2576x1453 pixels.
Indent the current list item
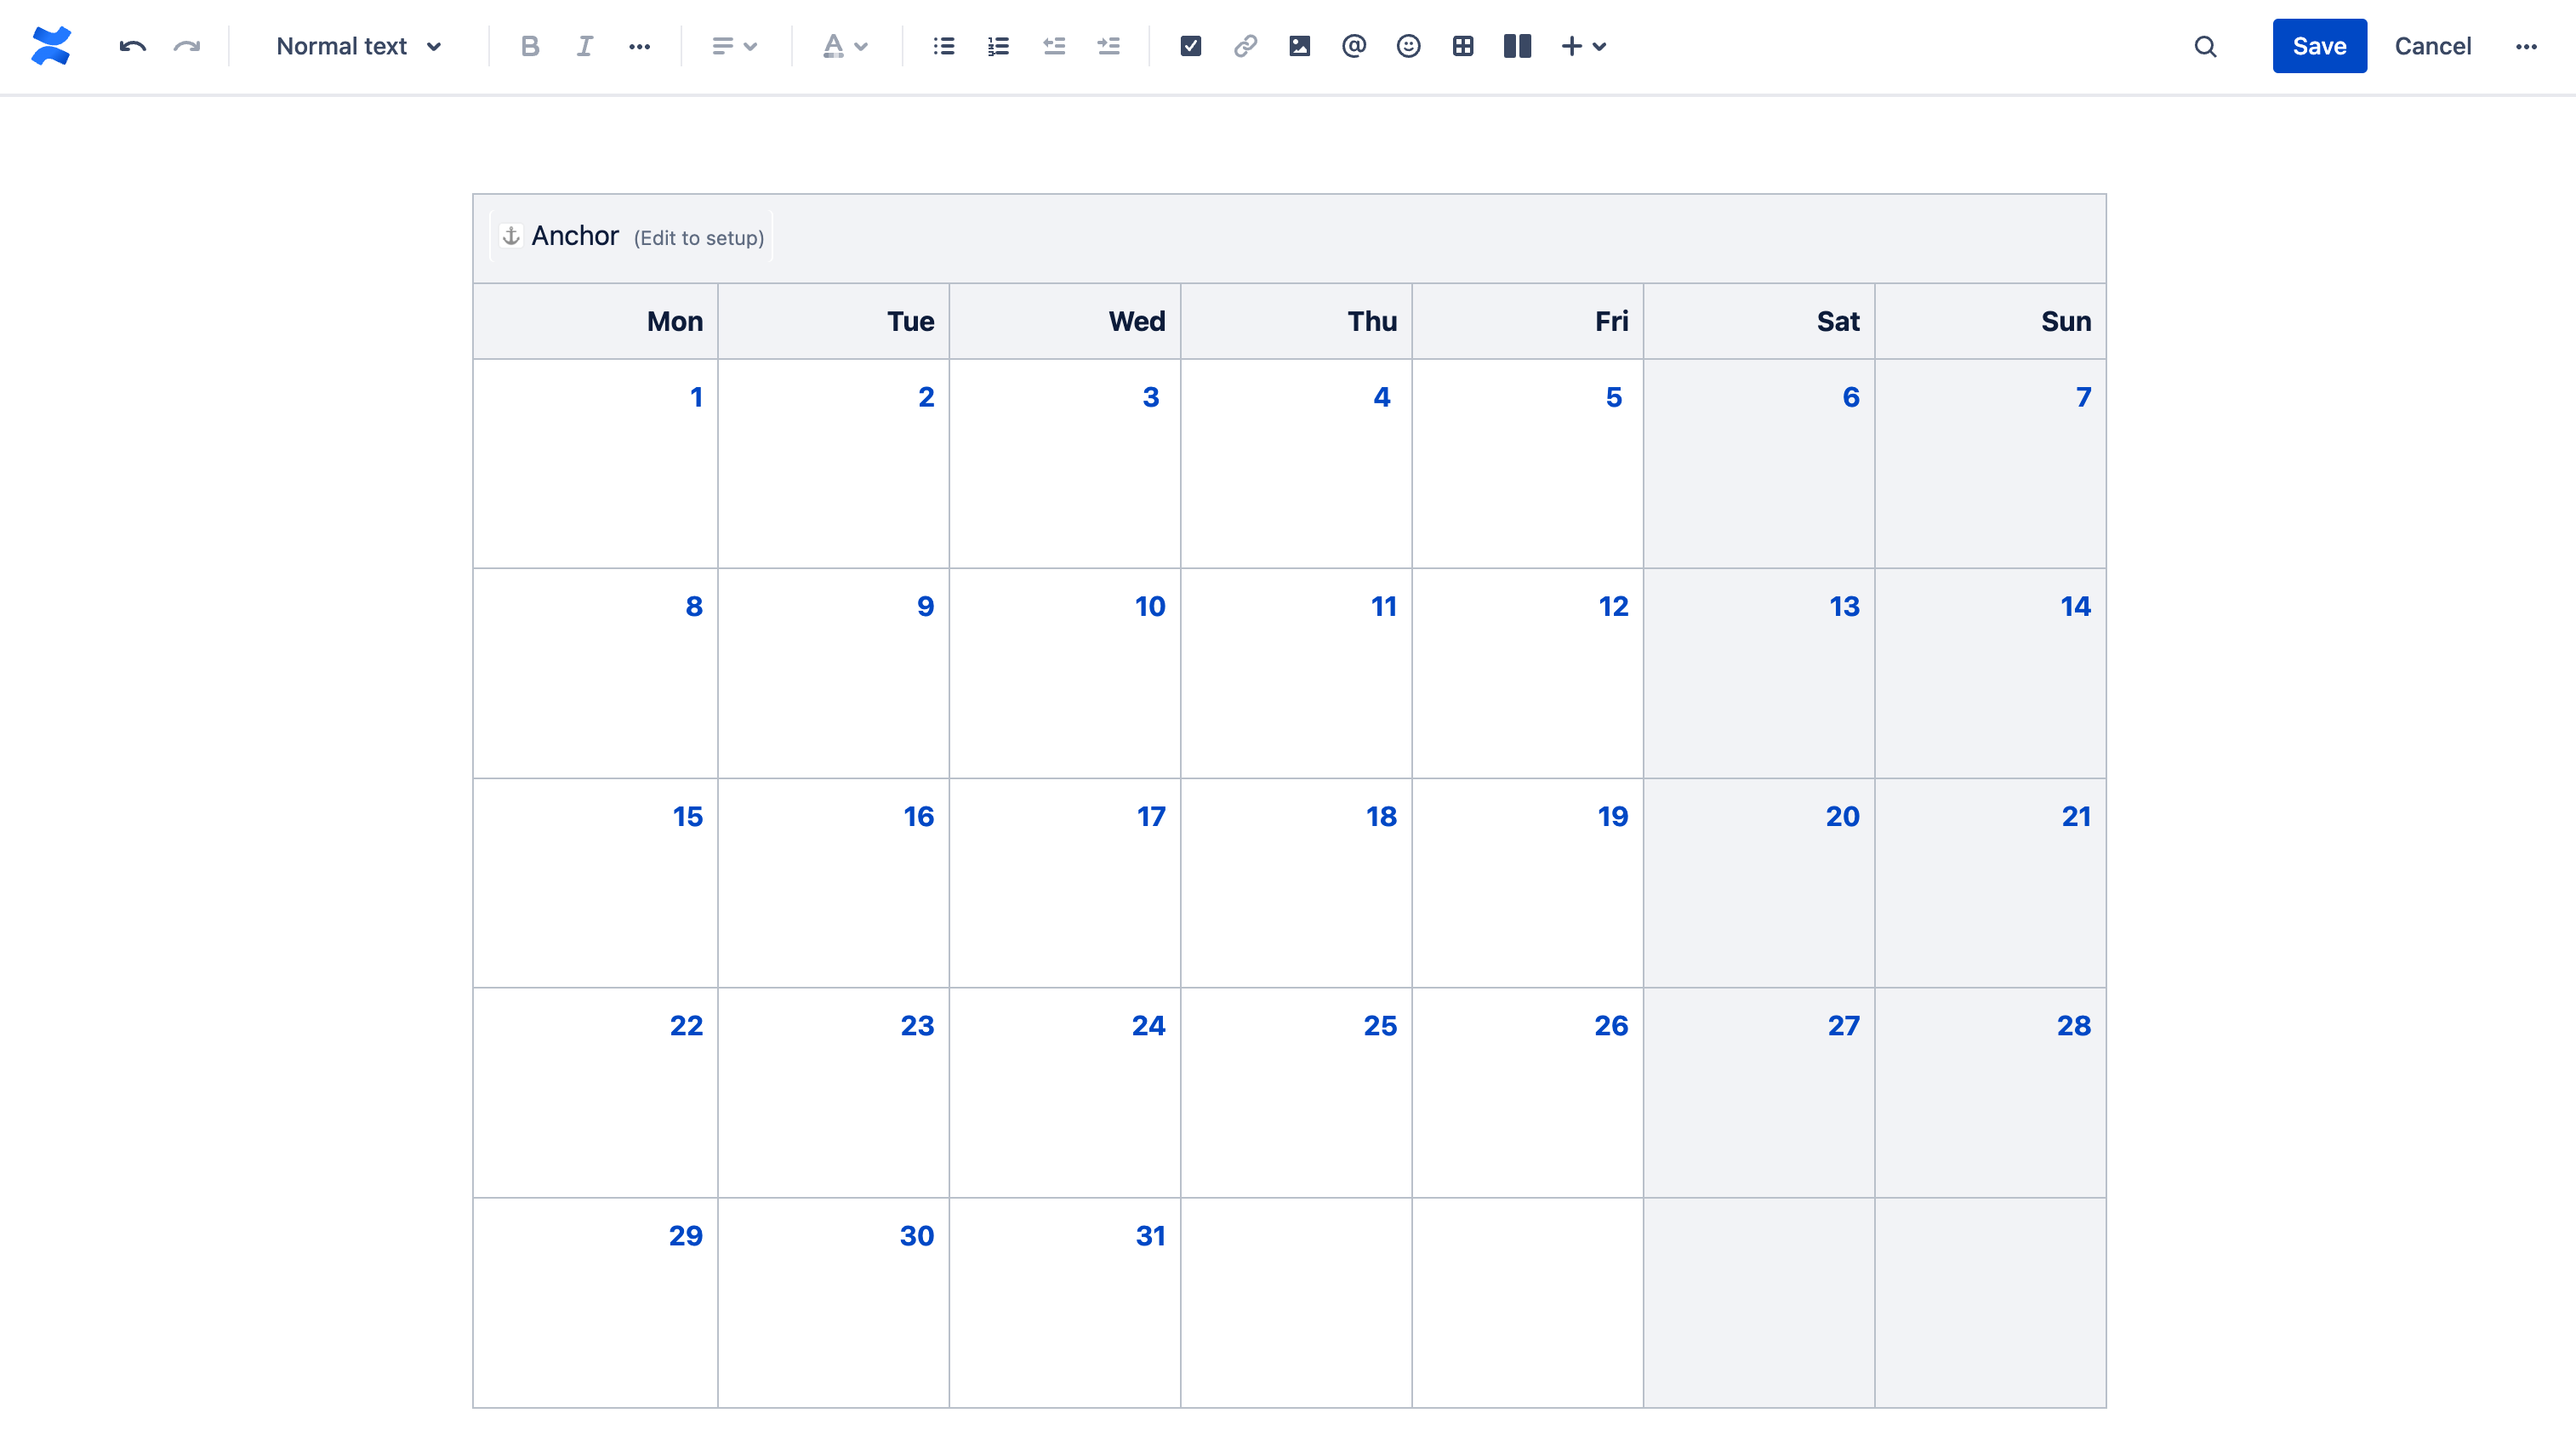point(1108,46)
